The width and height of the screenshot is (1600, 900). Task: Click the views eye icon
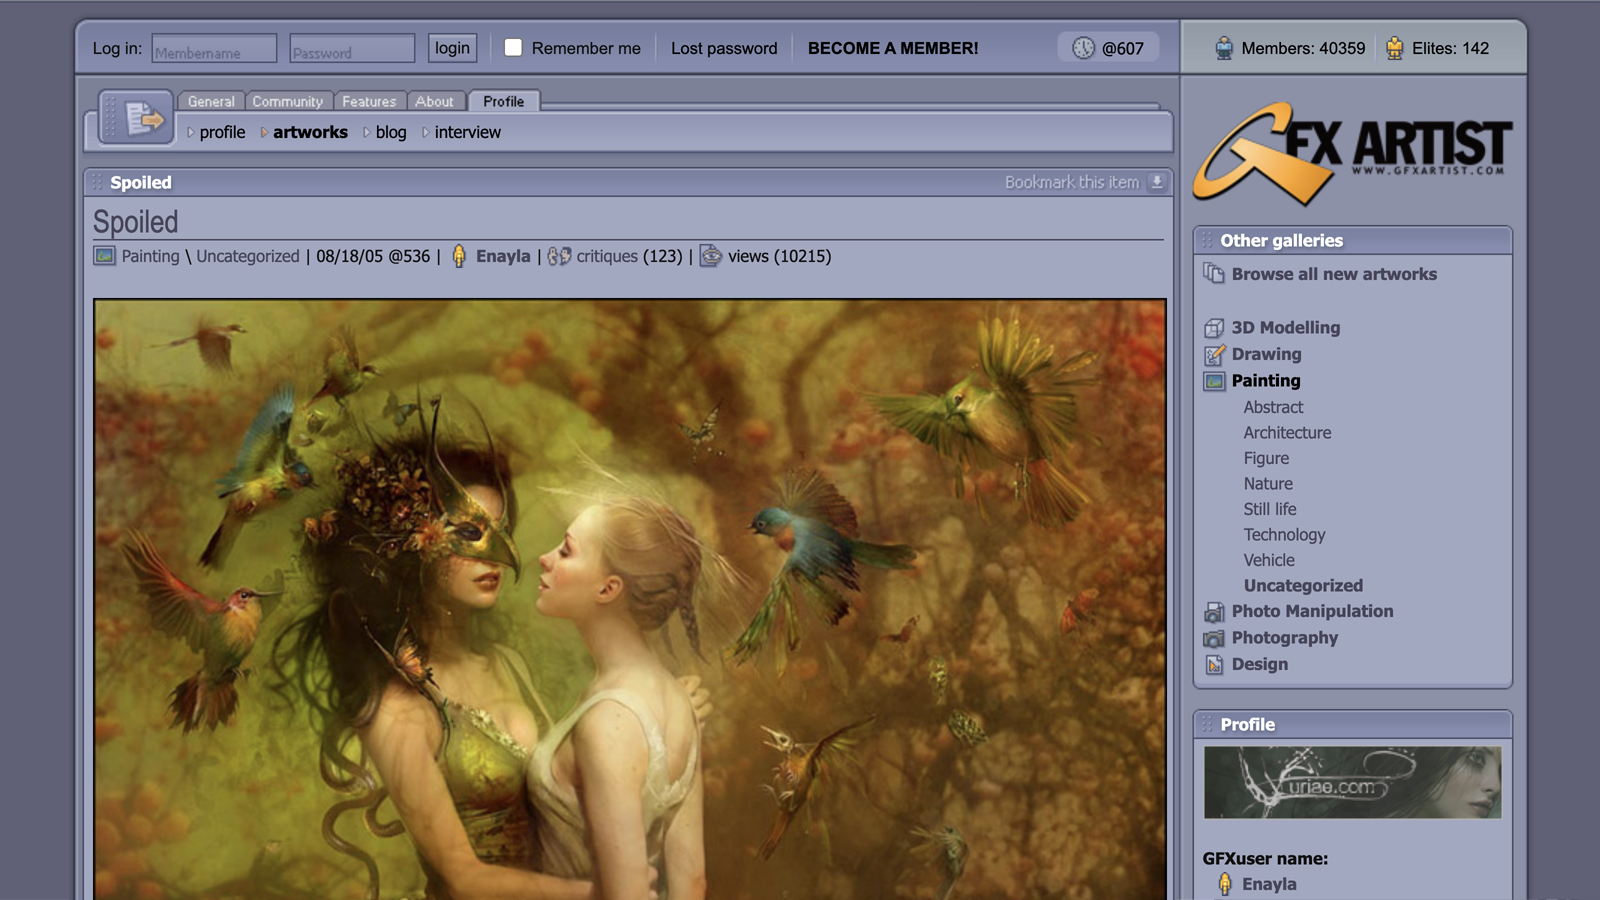pyautogui.click(x=710, y=256)
